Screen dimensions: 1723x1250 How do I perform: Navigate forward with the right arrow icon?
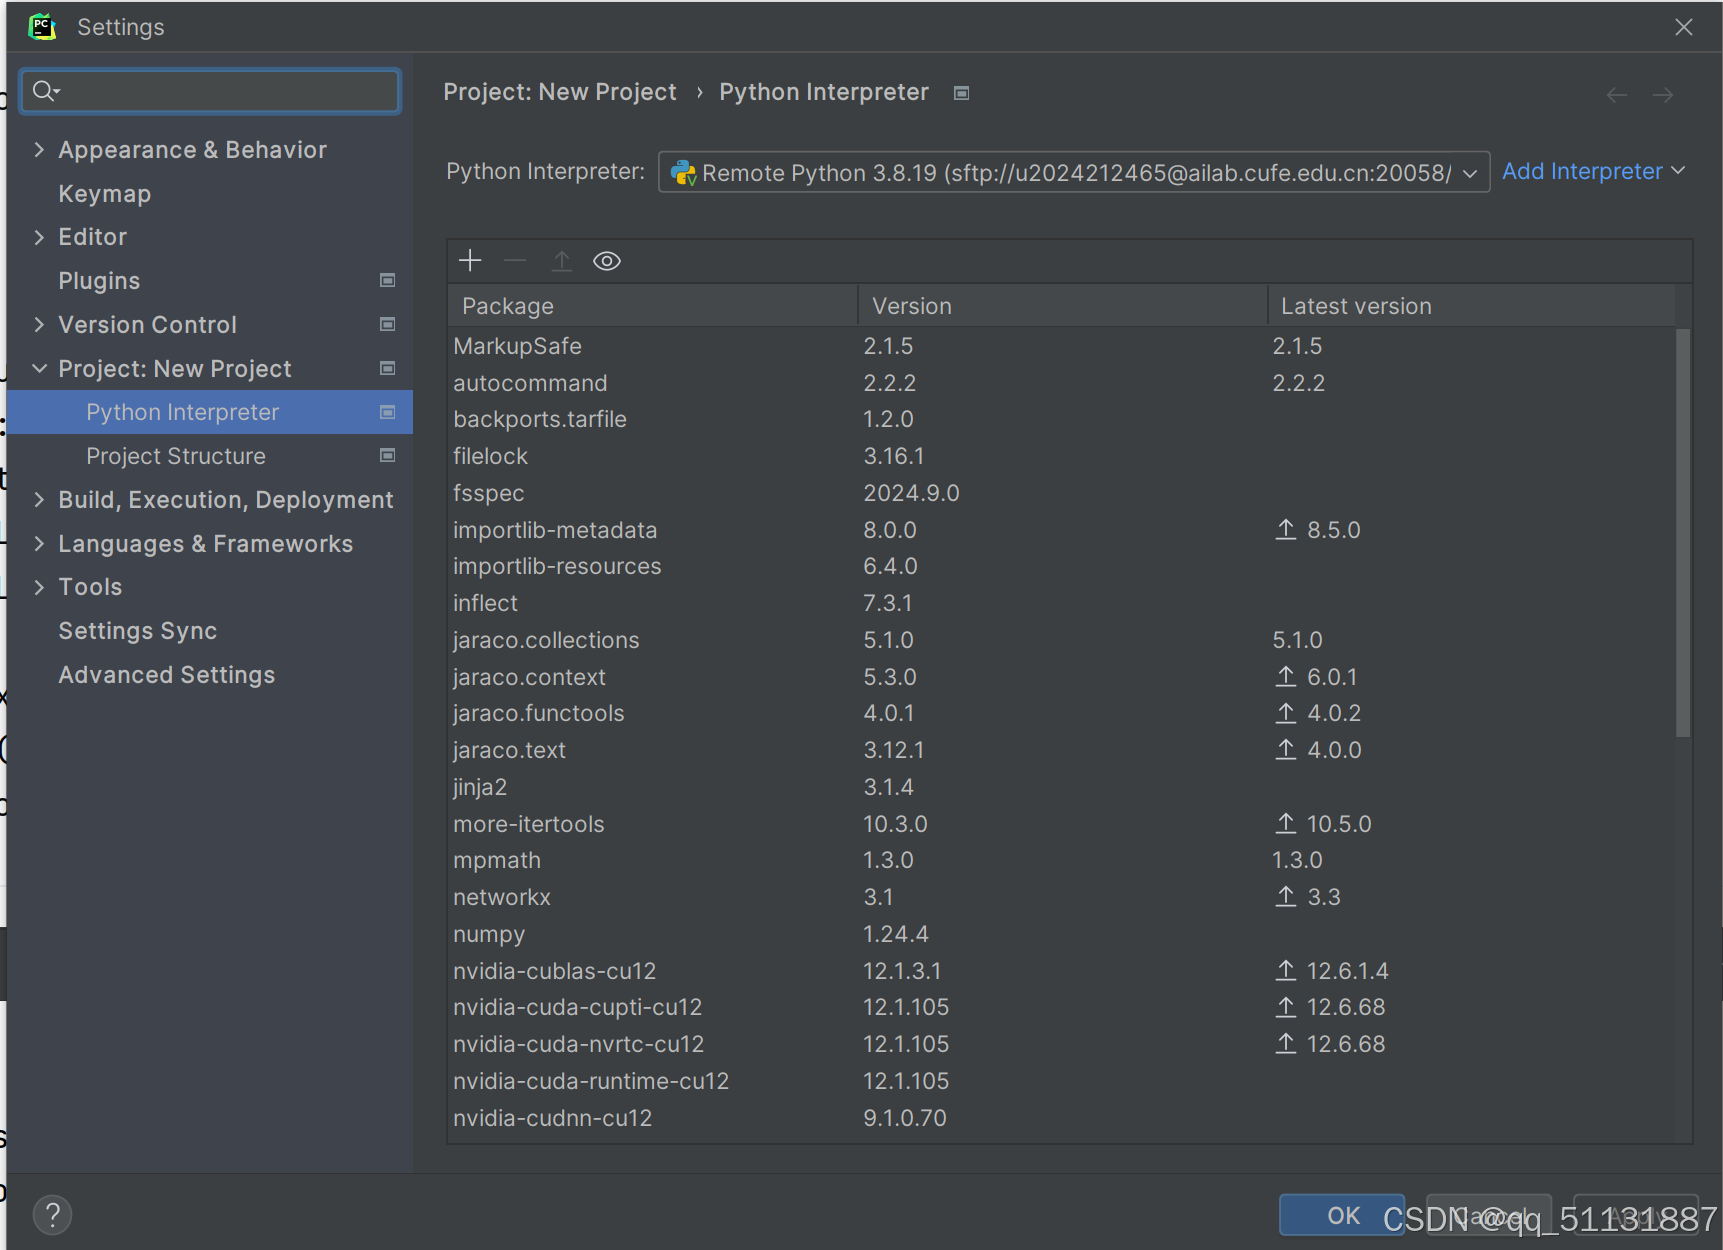[1663, 93]
